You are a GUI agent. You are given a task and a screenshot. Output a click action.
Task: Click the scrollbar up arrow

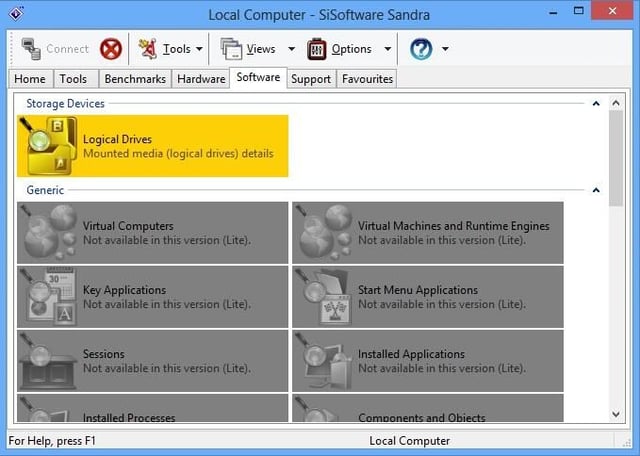click(616, 103)
